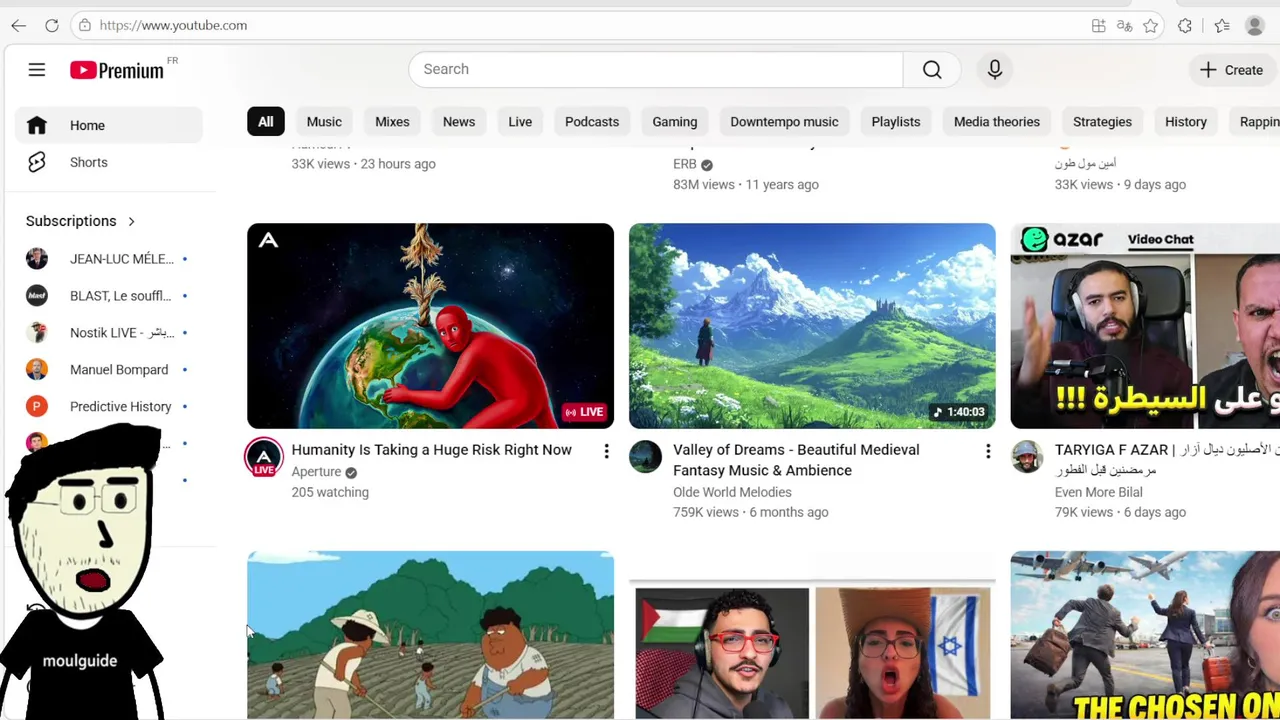Open browser extensions puzzle icon

[1185, 26]
